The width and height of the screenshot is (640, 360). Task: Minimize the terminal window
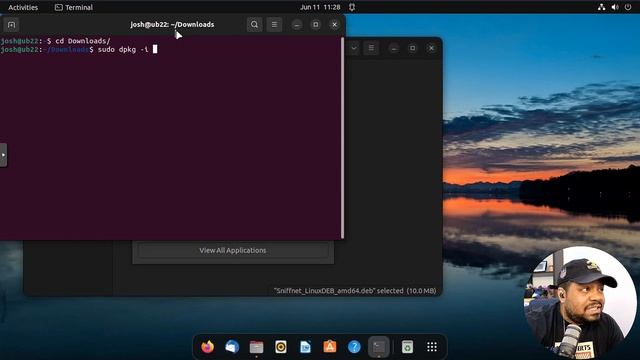297,24
